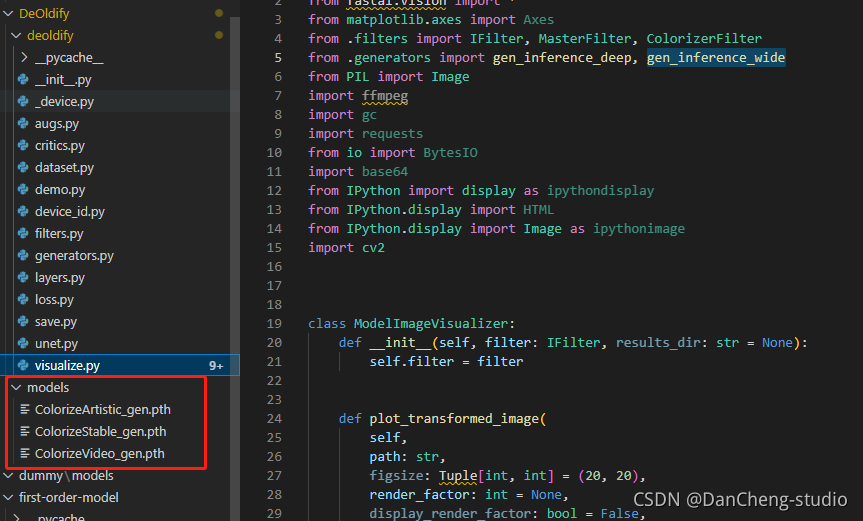Click the 9+ problems badge on visualize.py
Viewport: 863px width, 521px height.
tap(216, 366)
